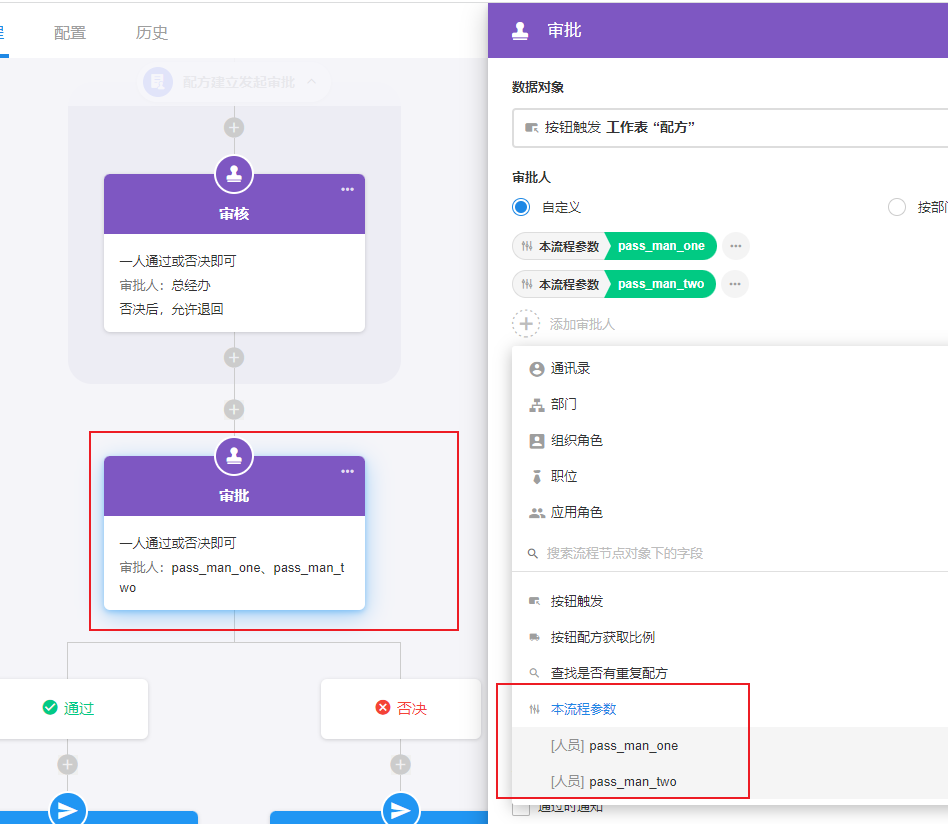Image resolution: width=948 pixels, height=824 pixels.
Task: Open the 配置 tab
Action: tap(70, 33)
